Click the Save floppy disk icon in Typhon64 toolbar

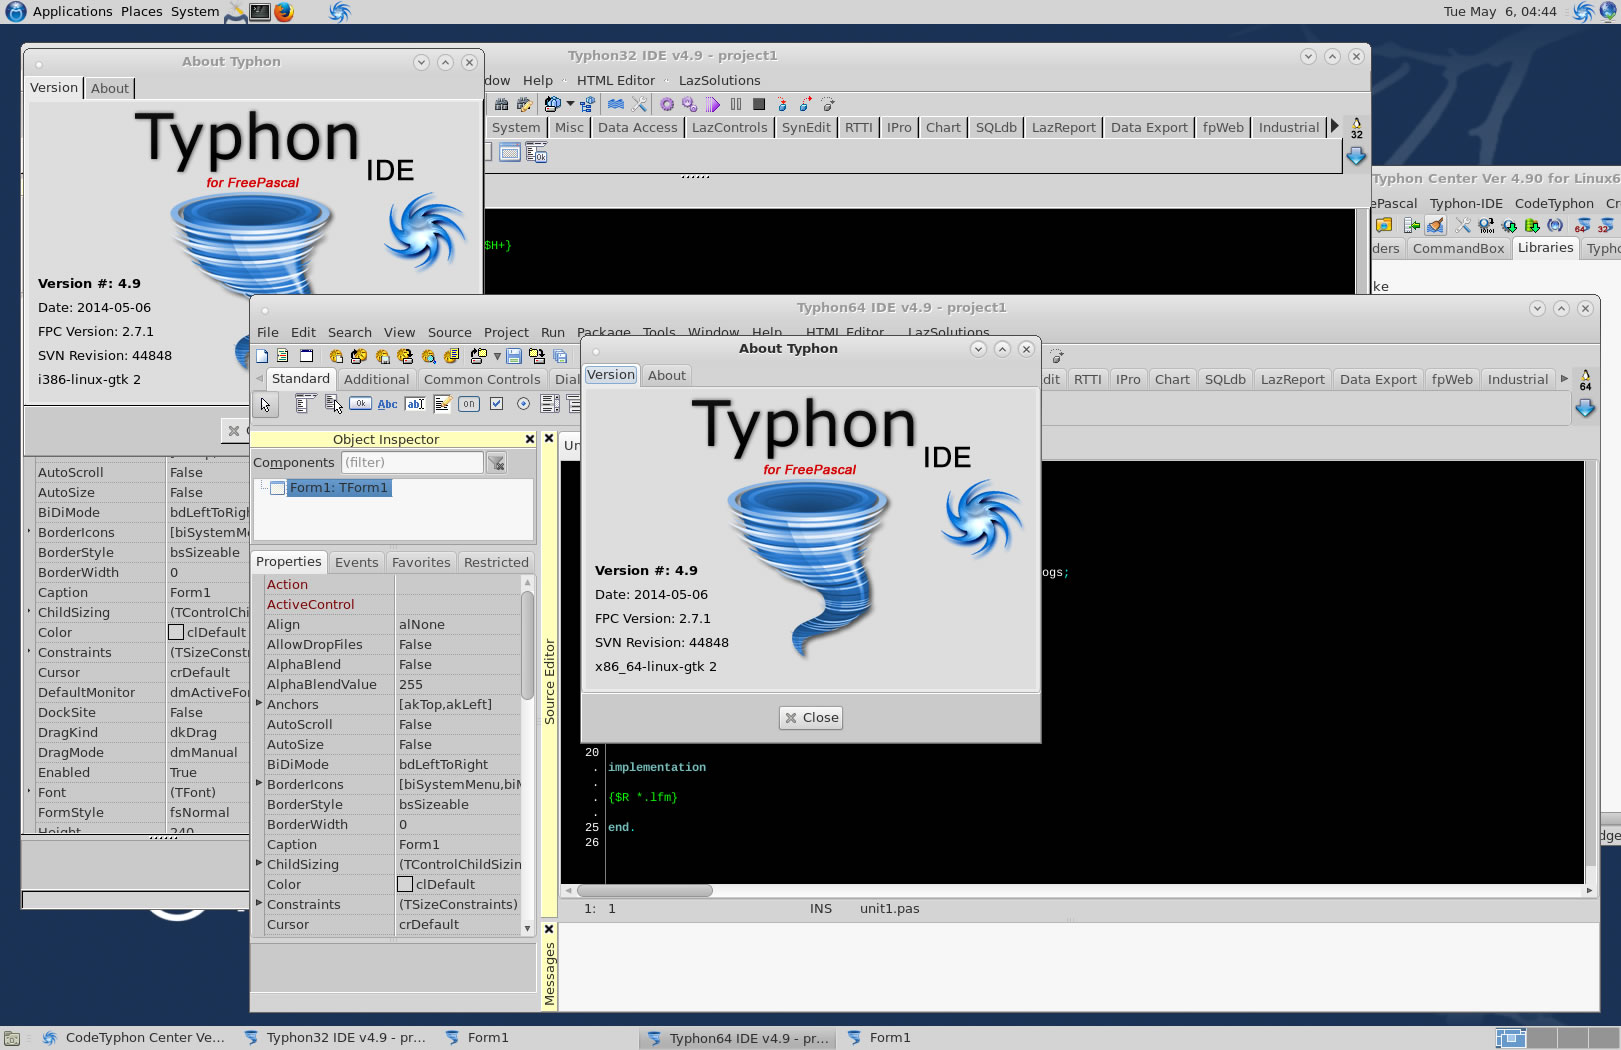pyautogui.click(x=514, y=356)
